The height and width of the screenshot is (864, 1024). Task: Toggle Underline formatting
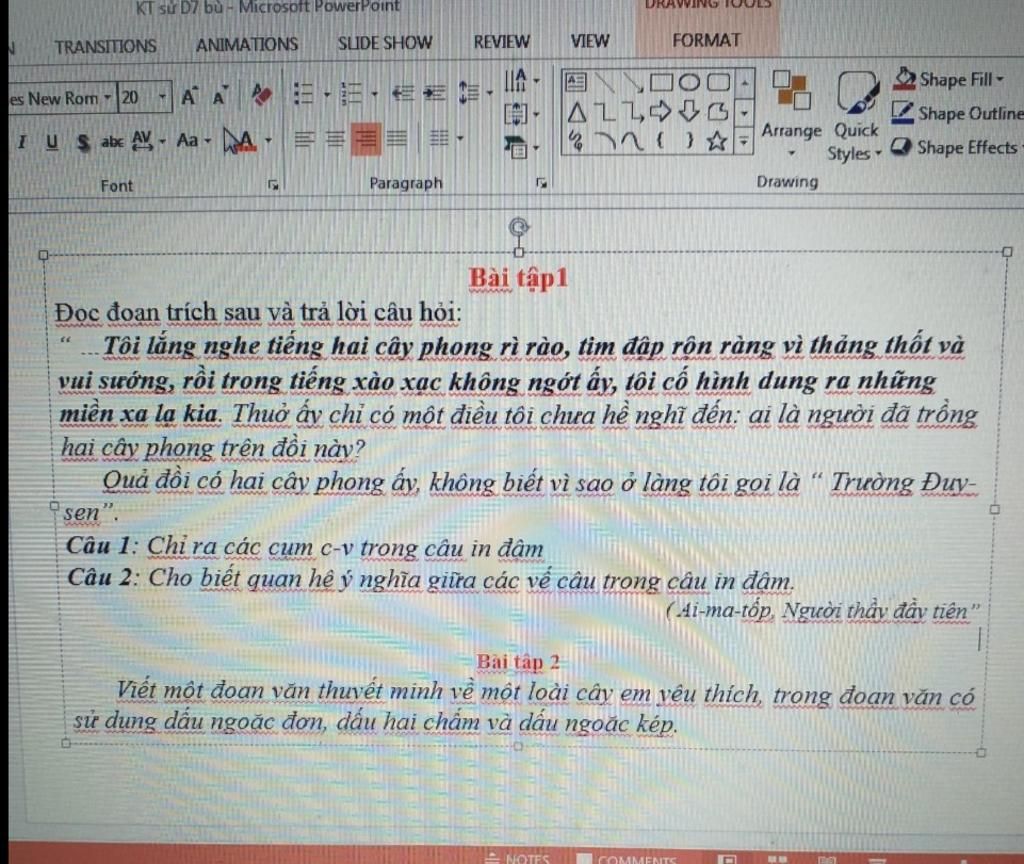coord(52,141)
